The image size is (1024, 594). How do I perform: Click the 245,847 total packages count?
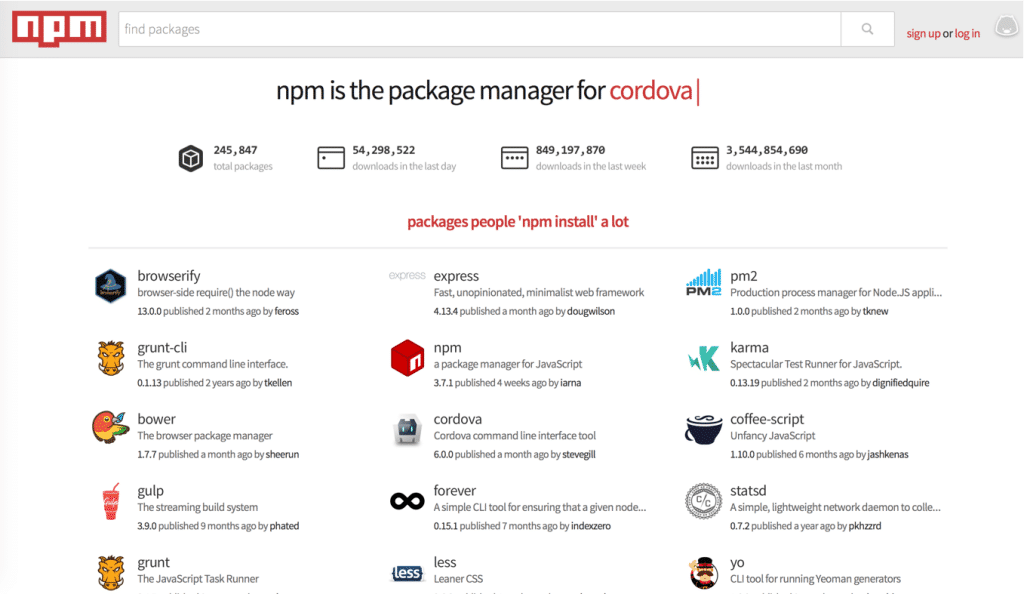pyautogui.click(x=235, y=150)
